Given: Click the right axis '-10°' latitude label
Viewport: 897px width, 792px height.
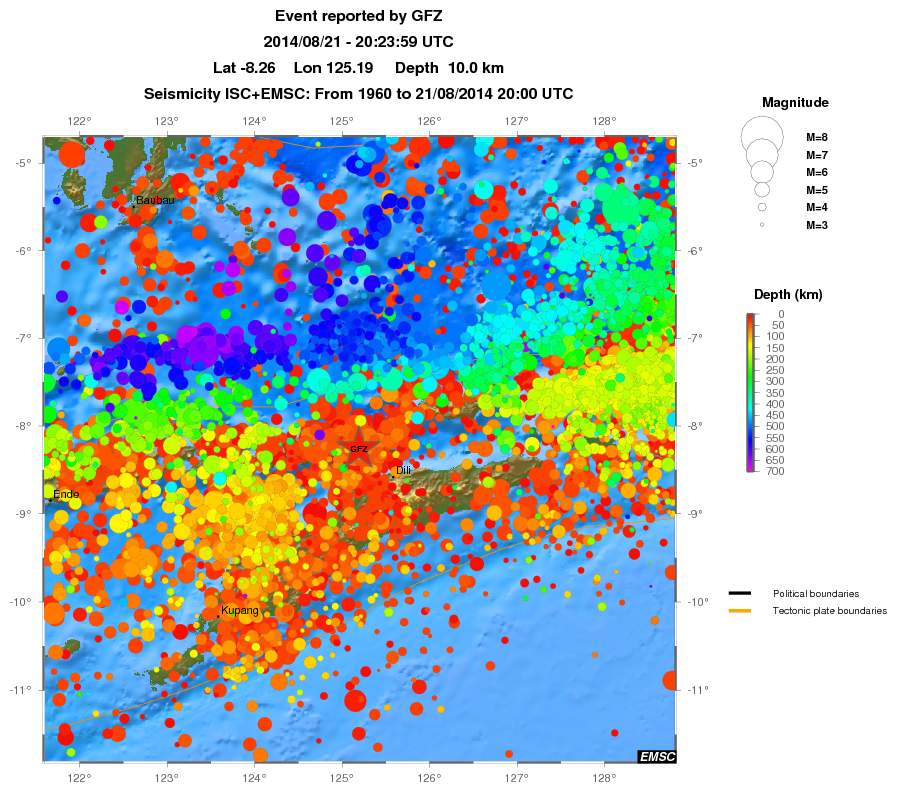Looking at the screenshot, I should [x=698, y=602].
